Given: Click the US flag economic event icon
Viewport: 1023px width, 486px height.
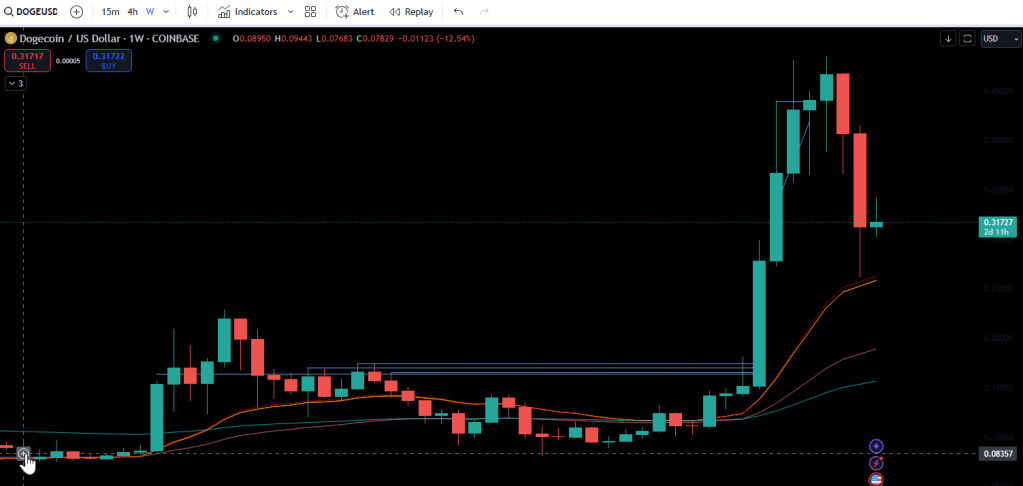Looking at the screenshot, I should point(876,480).
